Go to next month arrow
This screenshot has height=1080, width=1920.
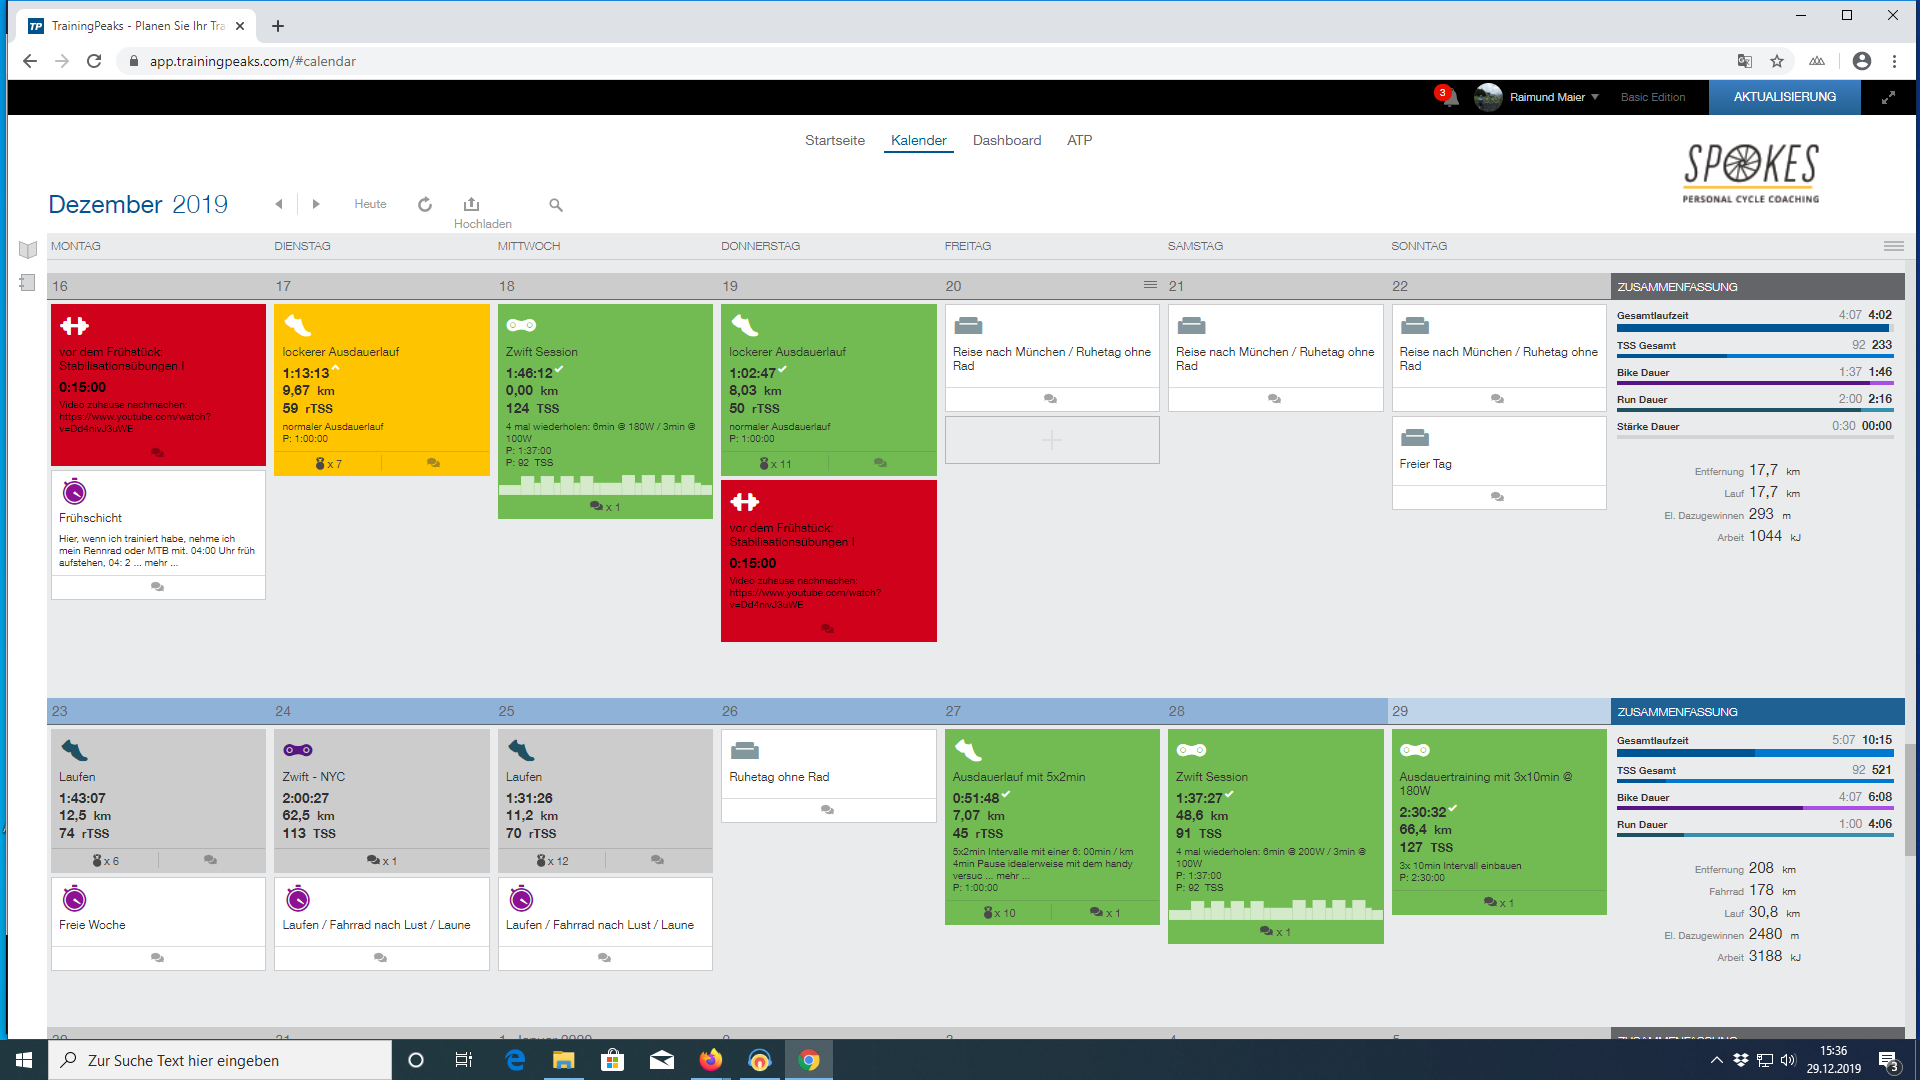(x=316, y=204)
